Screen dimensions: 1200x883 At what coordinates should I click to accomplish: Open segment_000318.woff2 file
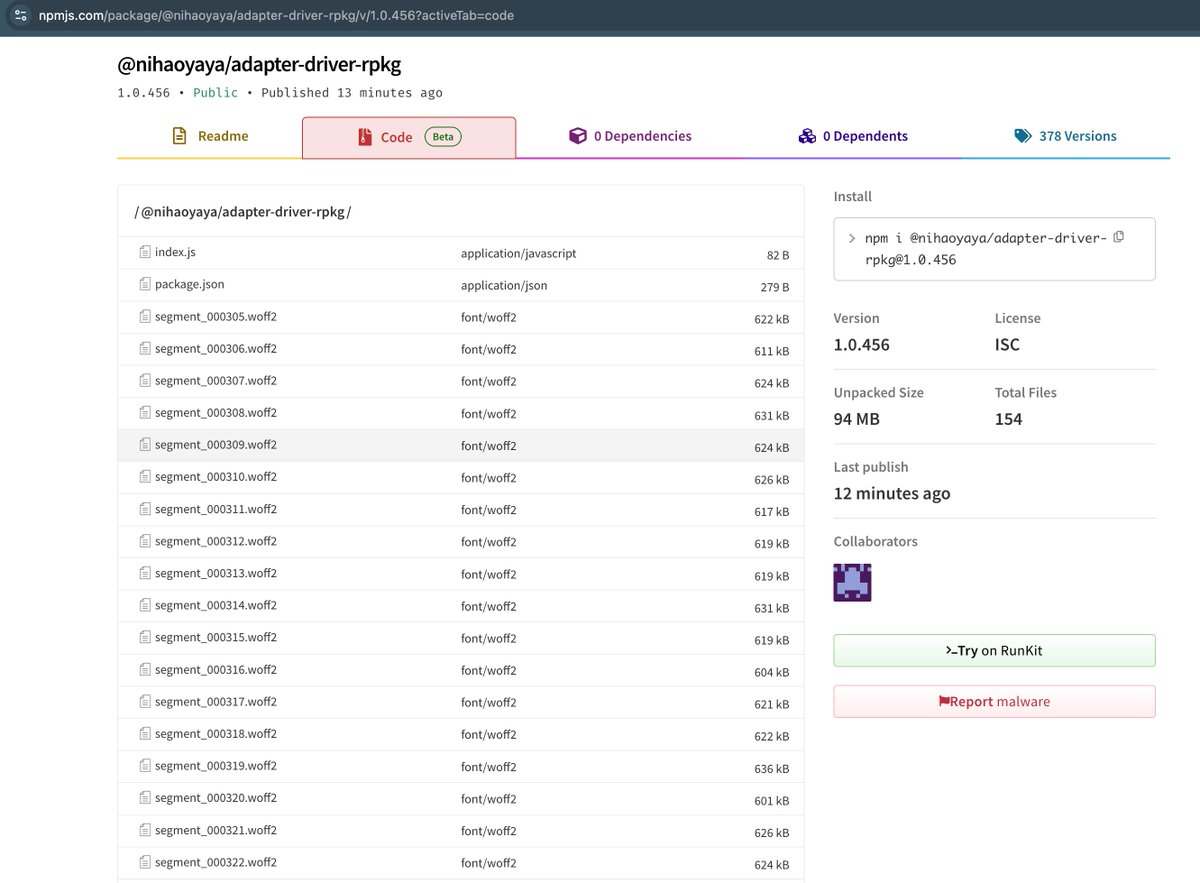pyautogui.click(x=216, y=734)
